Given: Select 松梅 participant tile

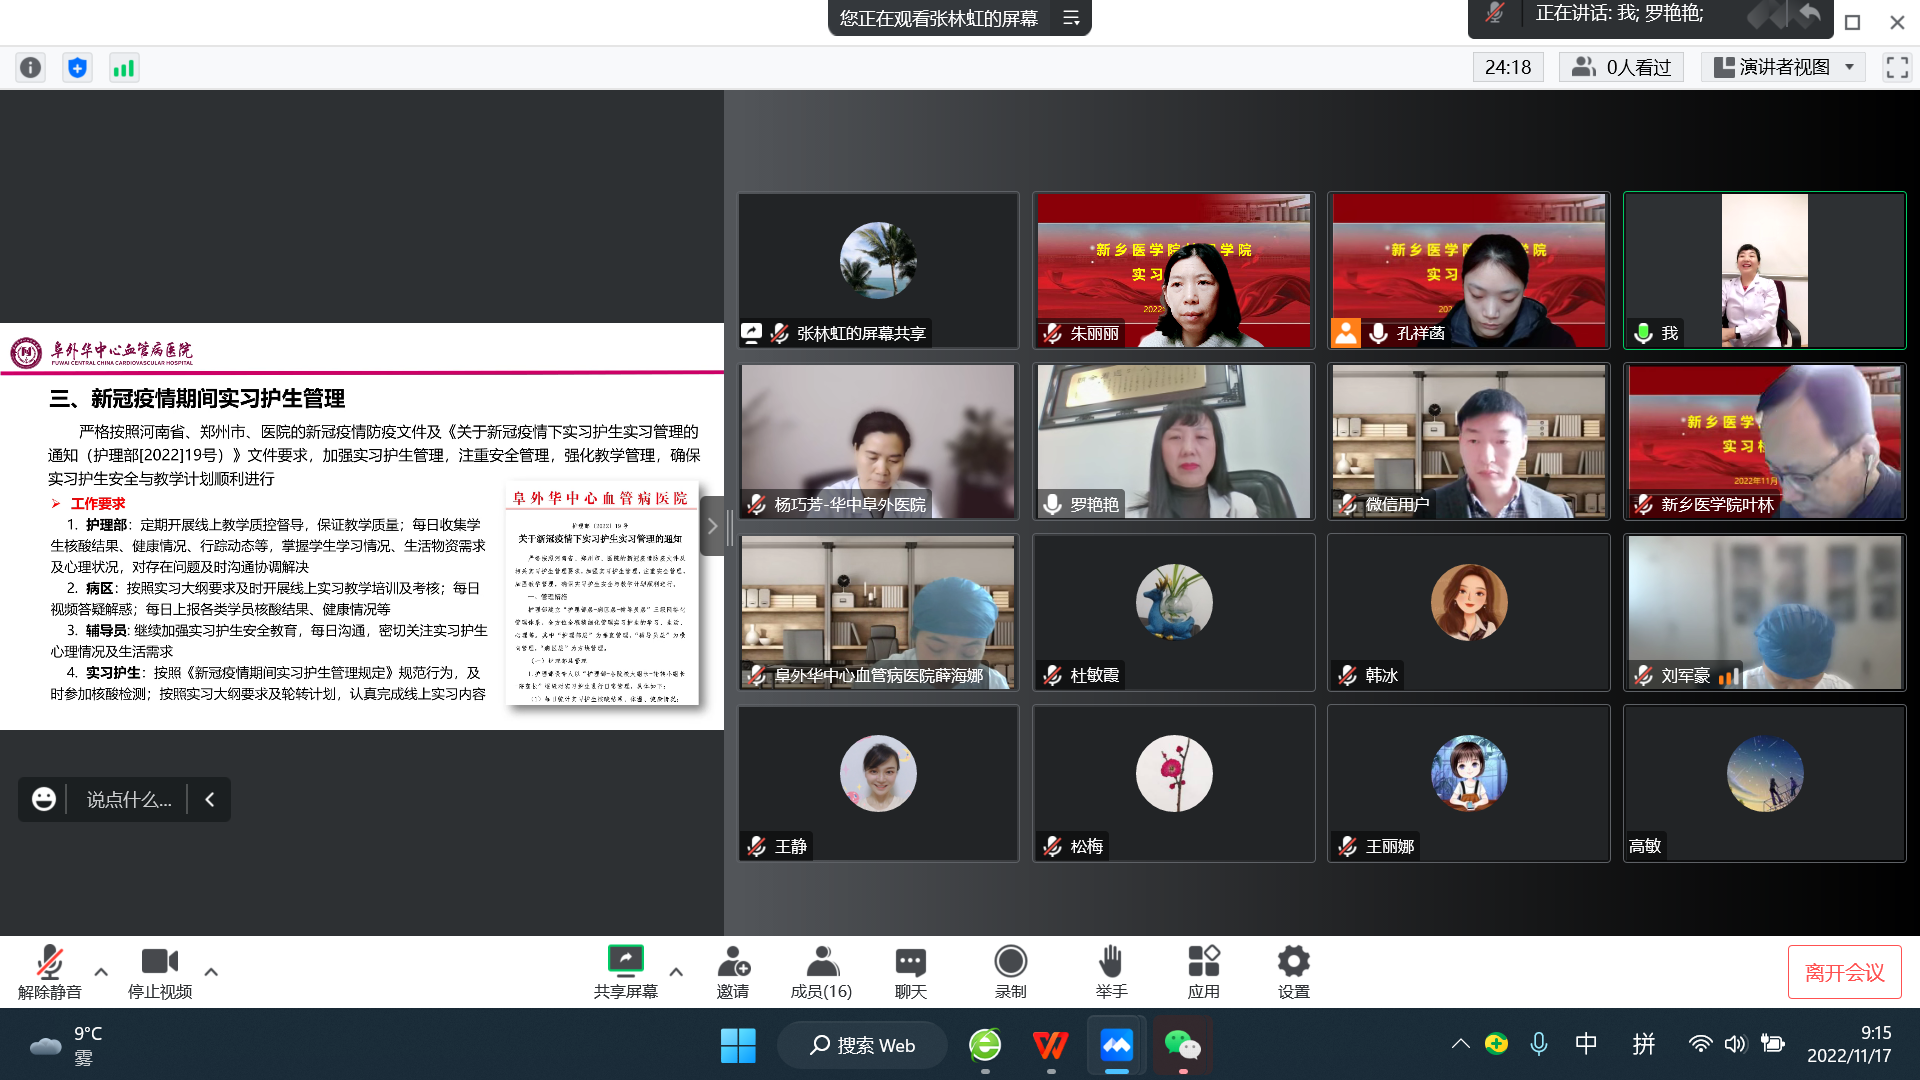Looking at the screenshot, I should click(1173, 783).
